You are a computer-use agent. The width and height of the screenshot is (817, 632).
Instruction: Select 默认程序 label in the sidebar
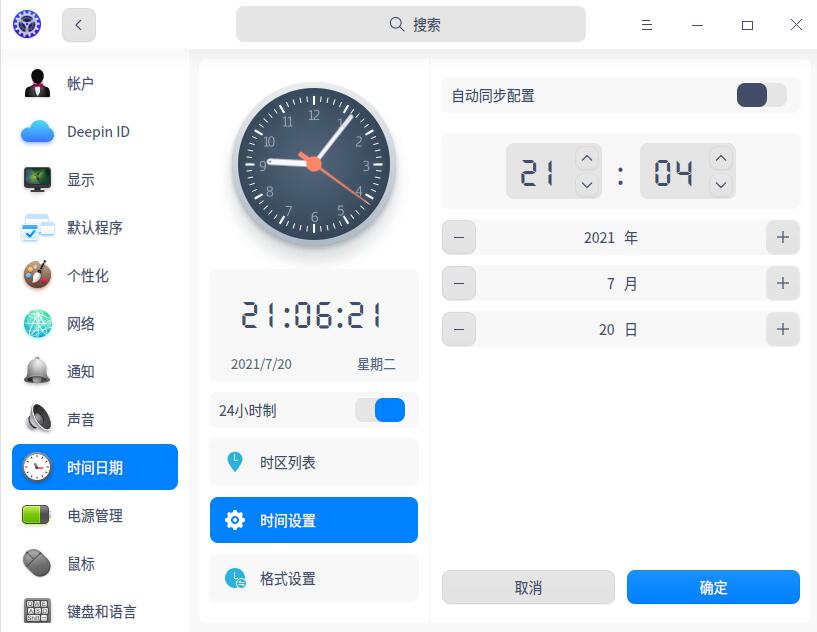pos(95,228)
